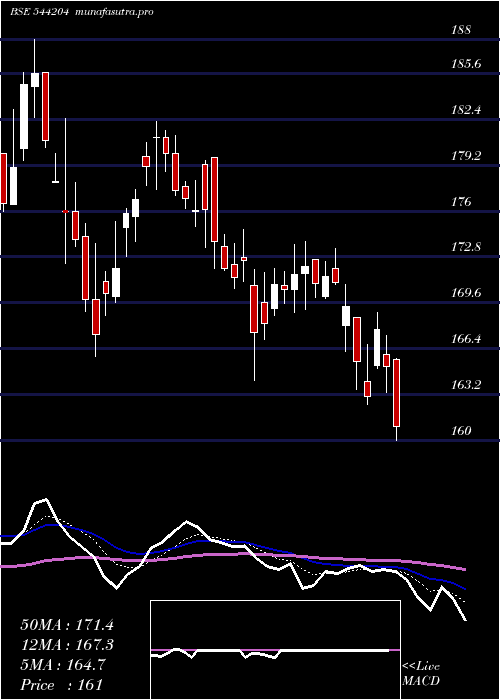Select the 163.2 price level label
Image resolution: width=500 pixels, height=700 pixels.
[466, 385]
